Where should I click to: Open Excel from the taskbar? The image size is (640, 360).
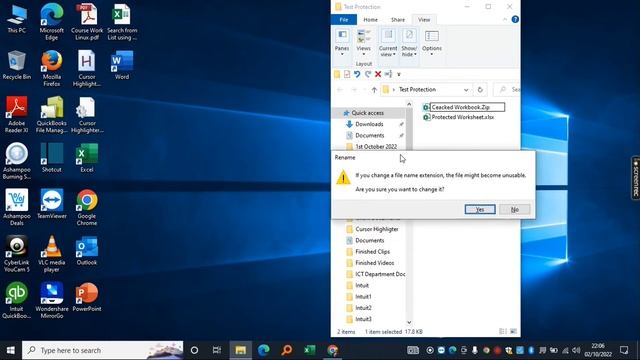[310, 350]
